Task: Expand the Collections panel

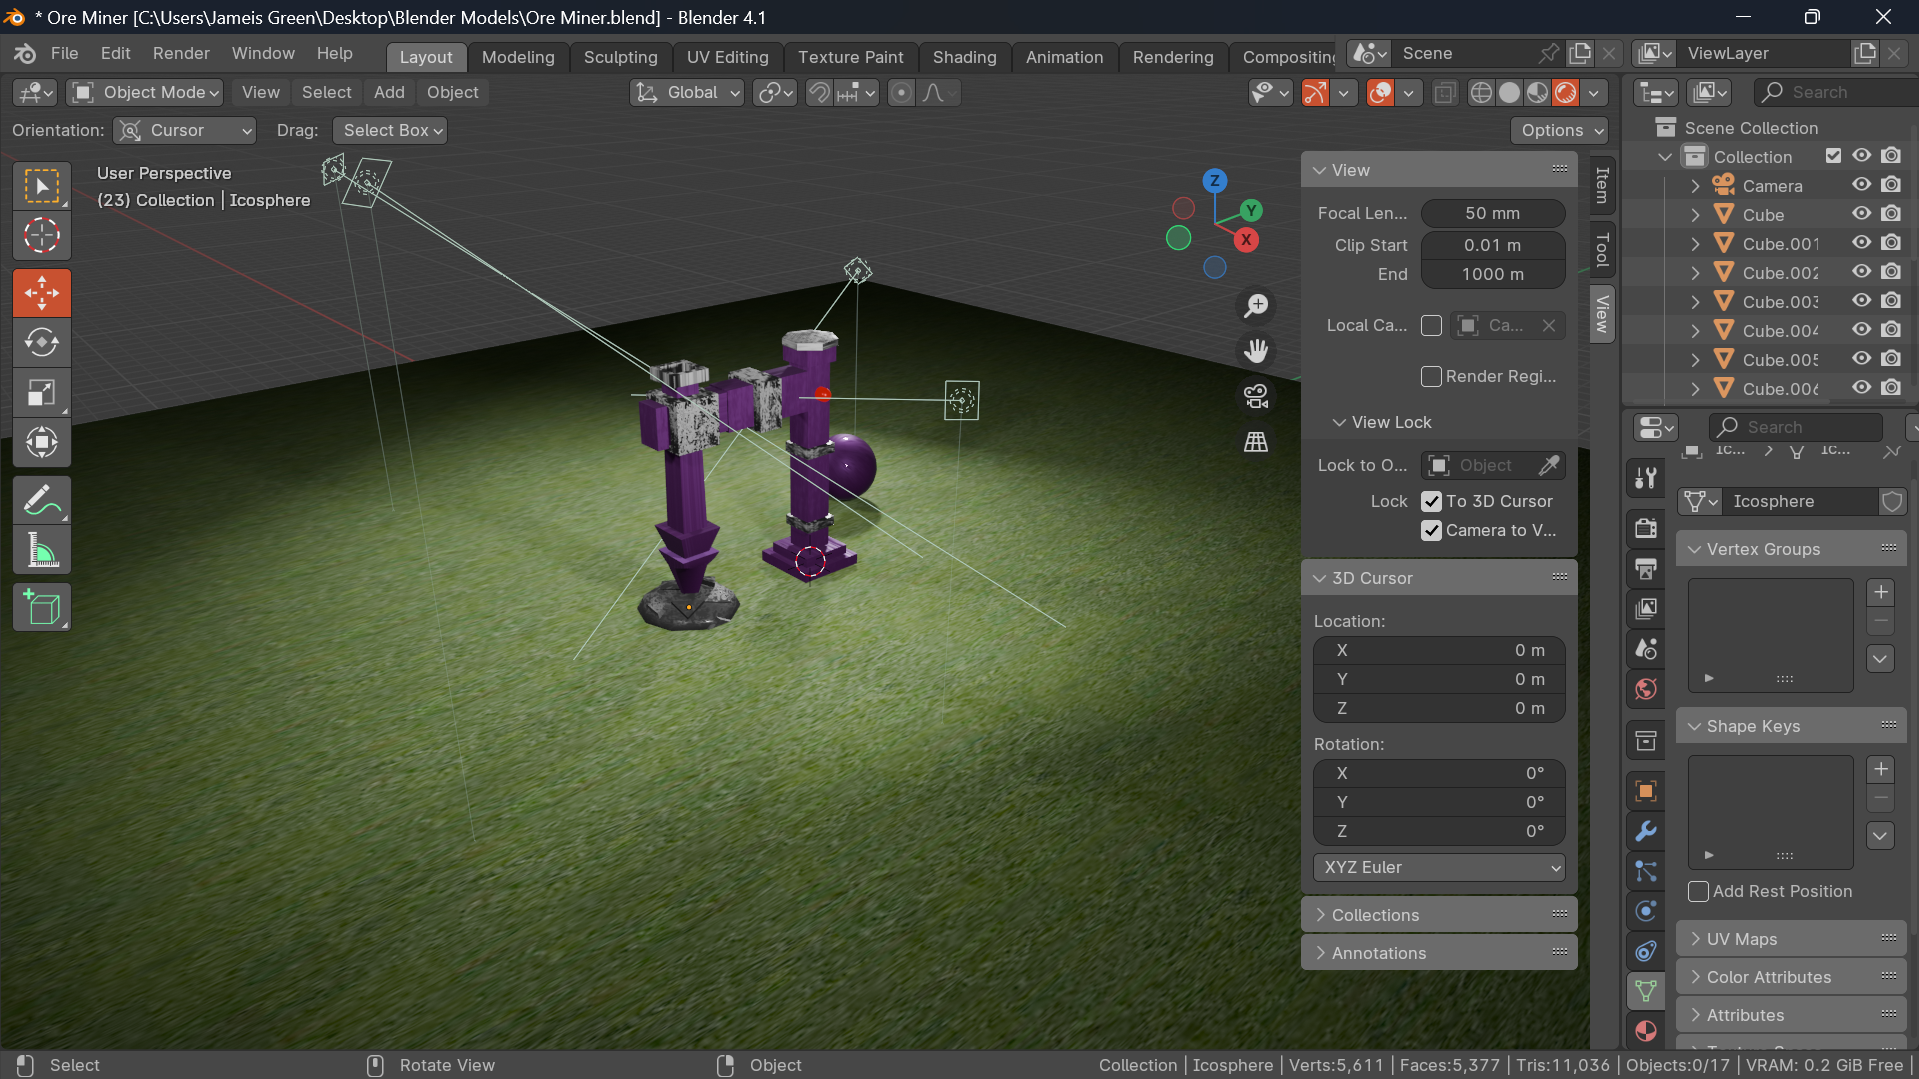Action: tap(1439, 915)
